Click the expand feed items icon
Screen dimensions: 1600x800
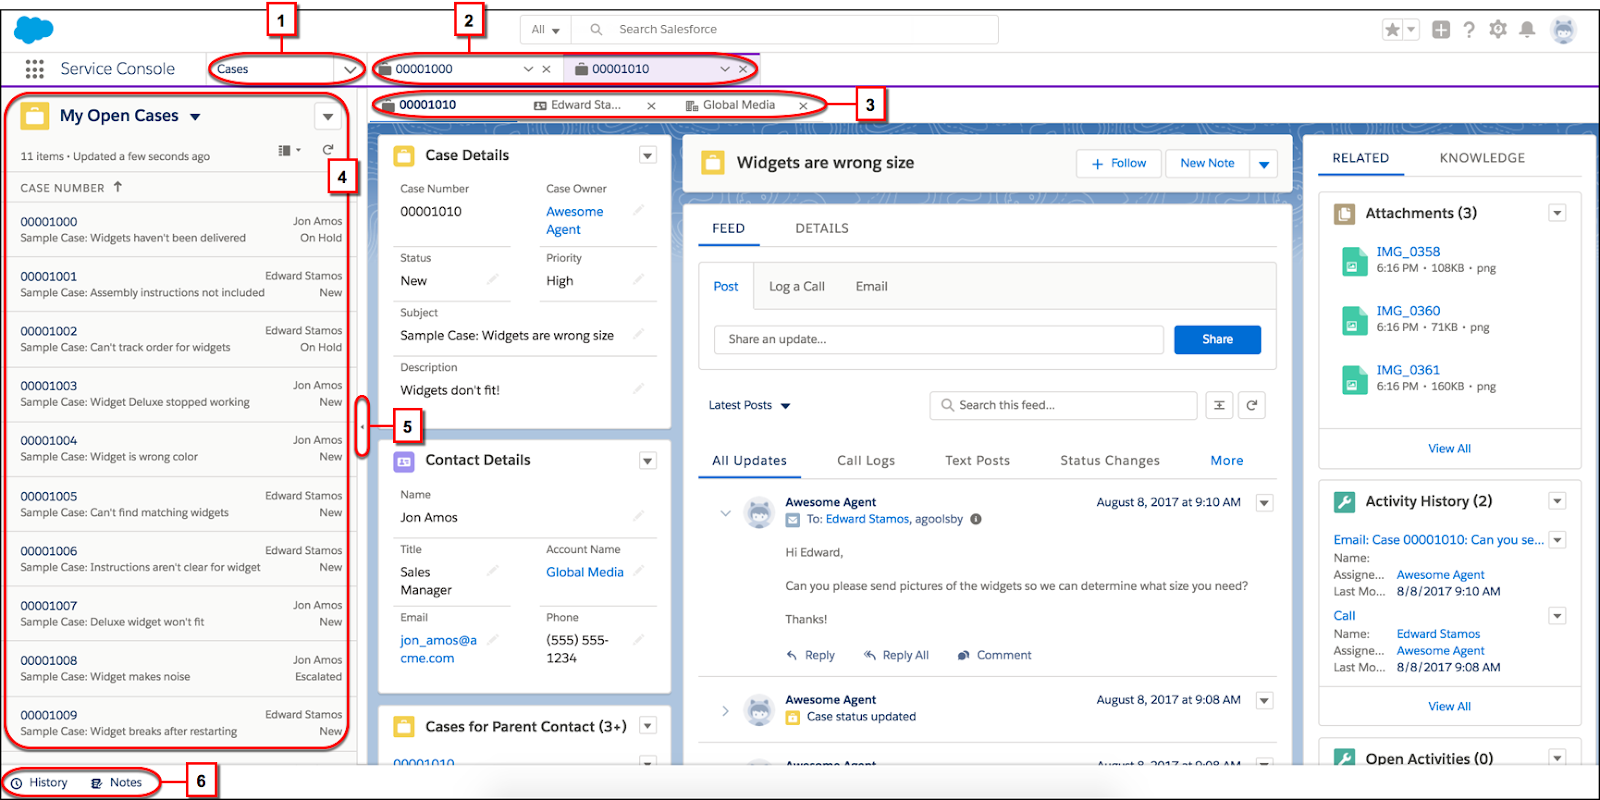(1219, 405)
